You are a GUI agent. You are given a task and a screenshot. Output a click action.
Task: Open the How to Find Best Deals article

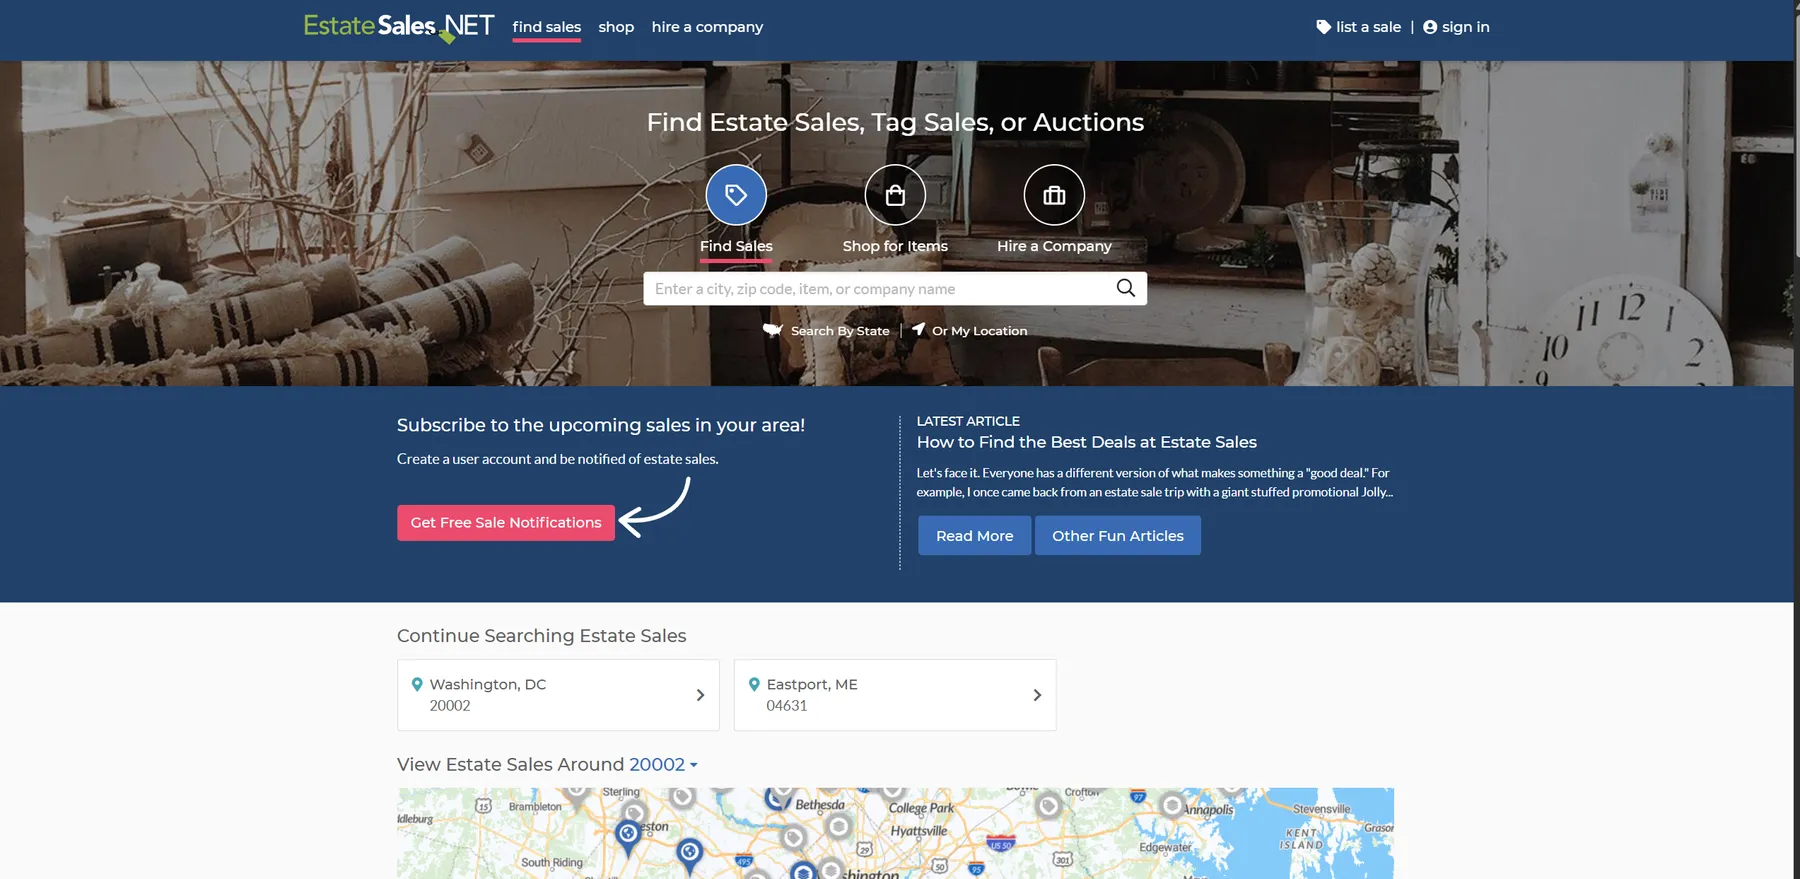tap(1086, 442)
